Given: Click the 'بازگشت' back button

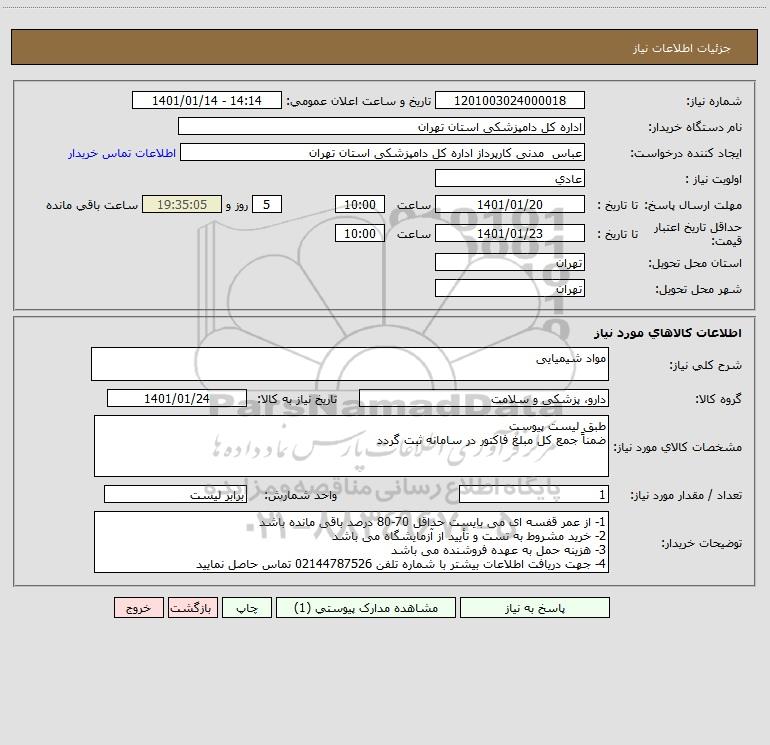Looking at the screenshot, I should coord(192,607).
